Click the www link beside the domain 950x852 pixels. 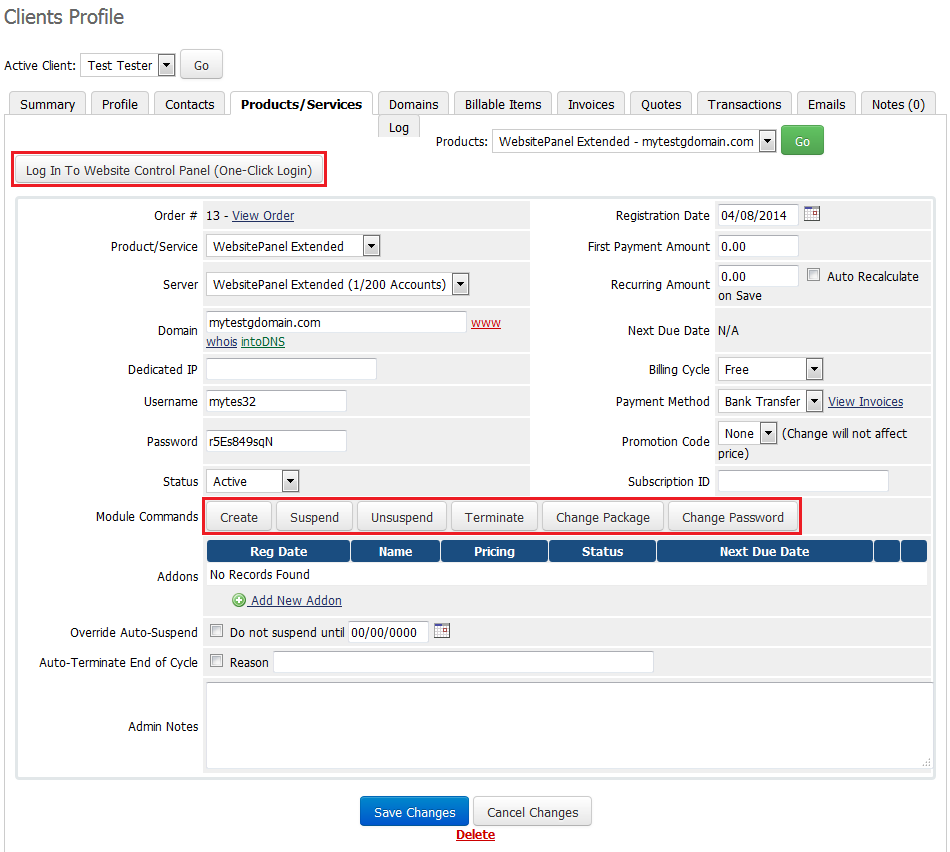[x=486, y=322]
